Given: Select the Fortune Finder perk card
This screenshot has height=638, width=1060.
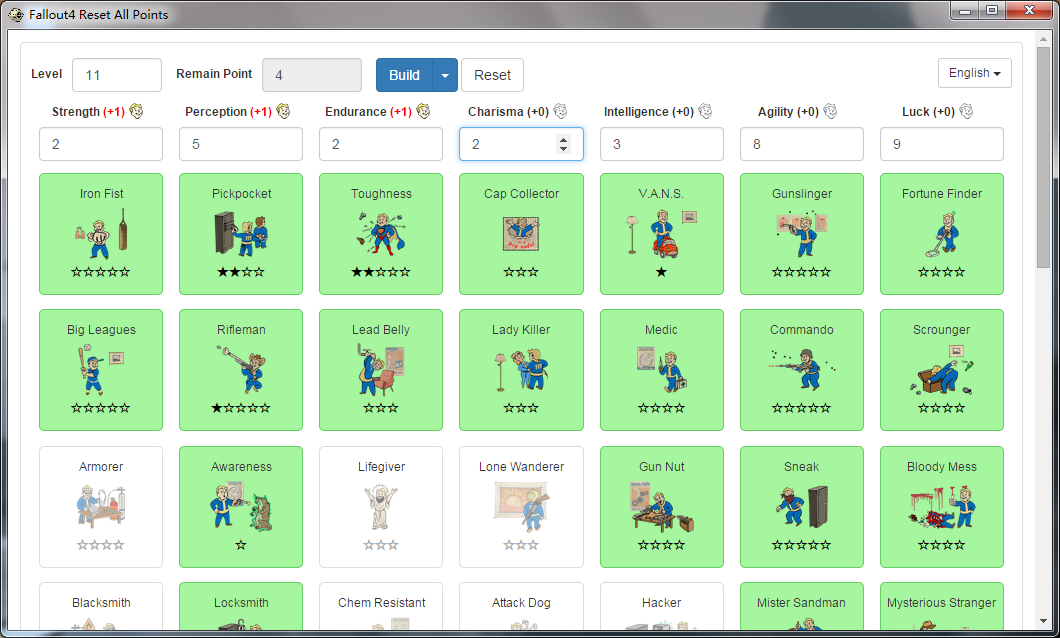Looking at the screenshot, I should (942, 234).
